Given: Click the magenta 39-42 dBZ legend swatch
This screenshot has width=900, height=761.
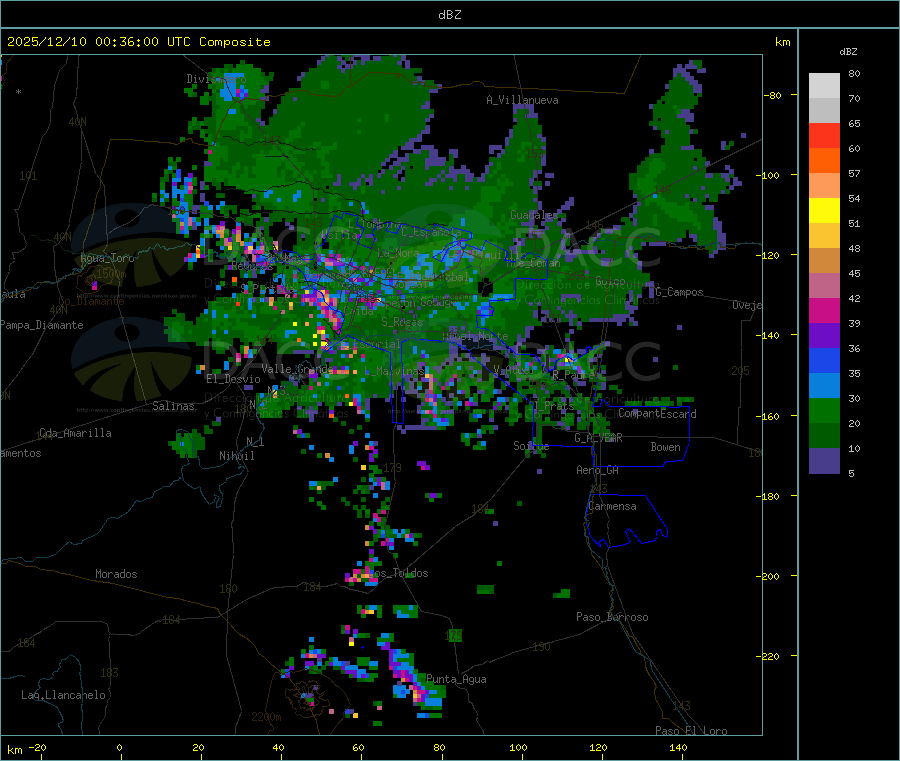Looking at the screenshot, I should click(824, 310).
